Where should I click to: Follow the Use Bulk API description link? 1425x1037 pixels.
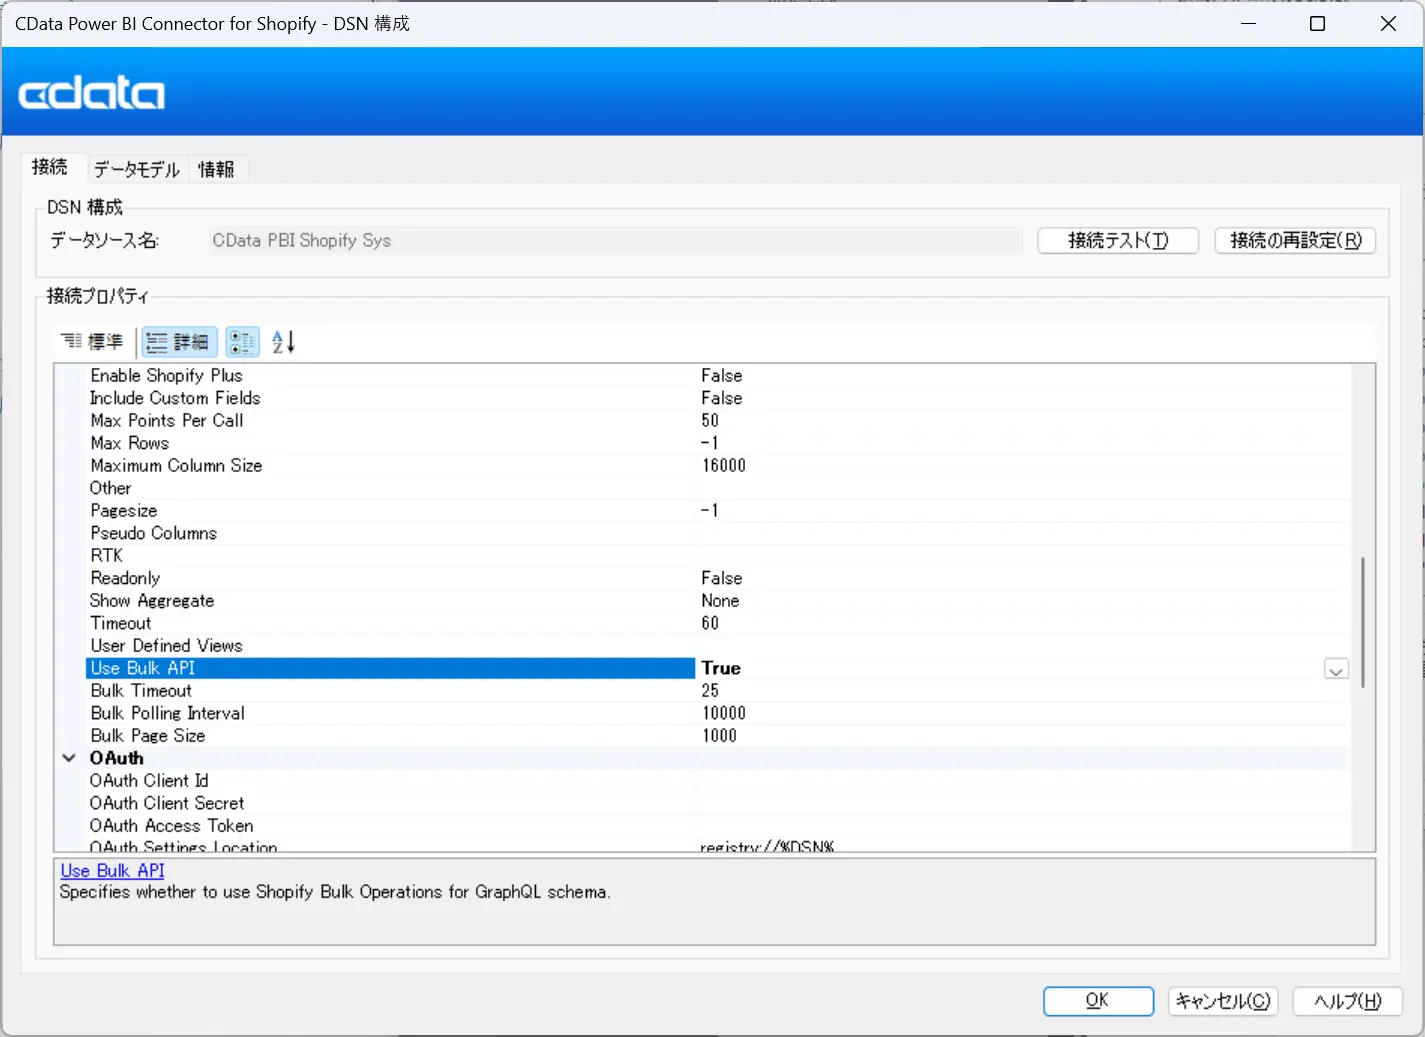112,871
